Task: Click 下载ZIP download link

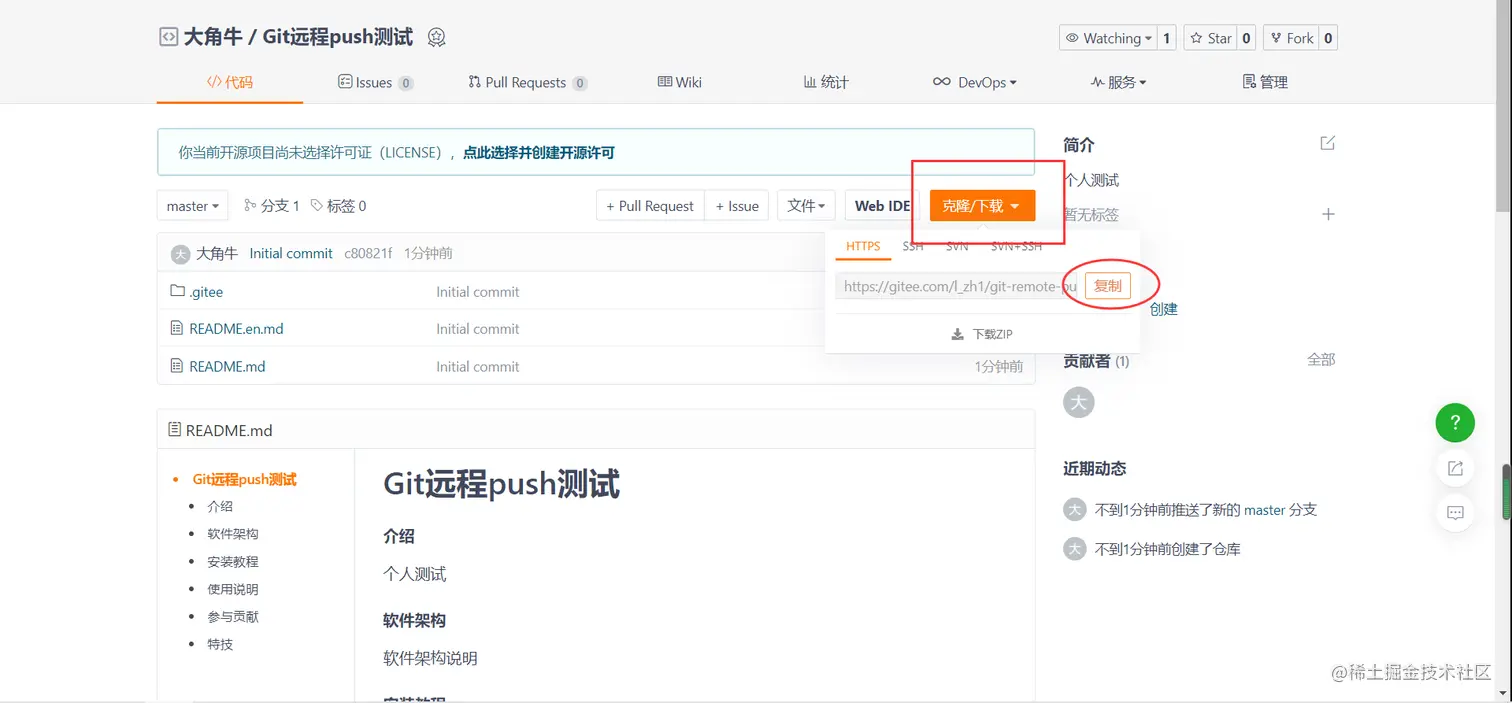Action: [982, 334]
